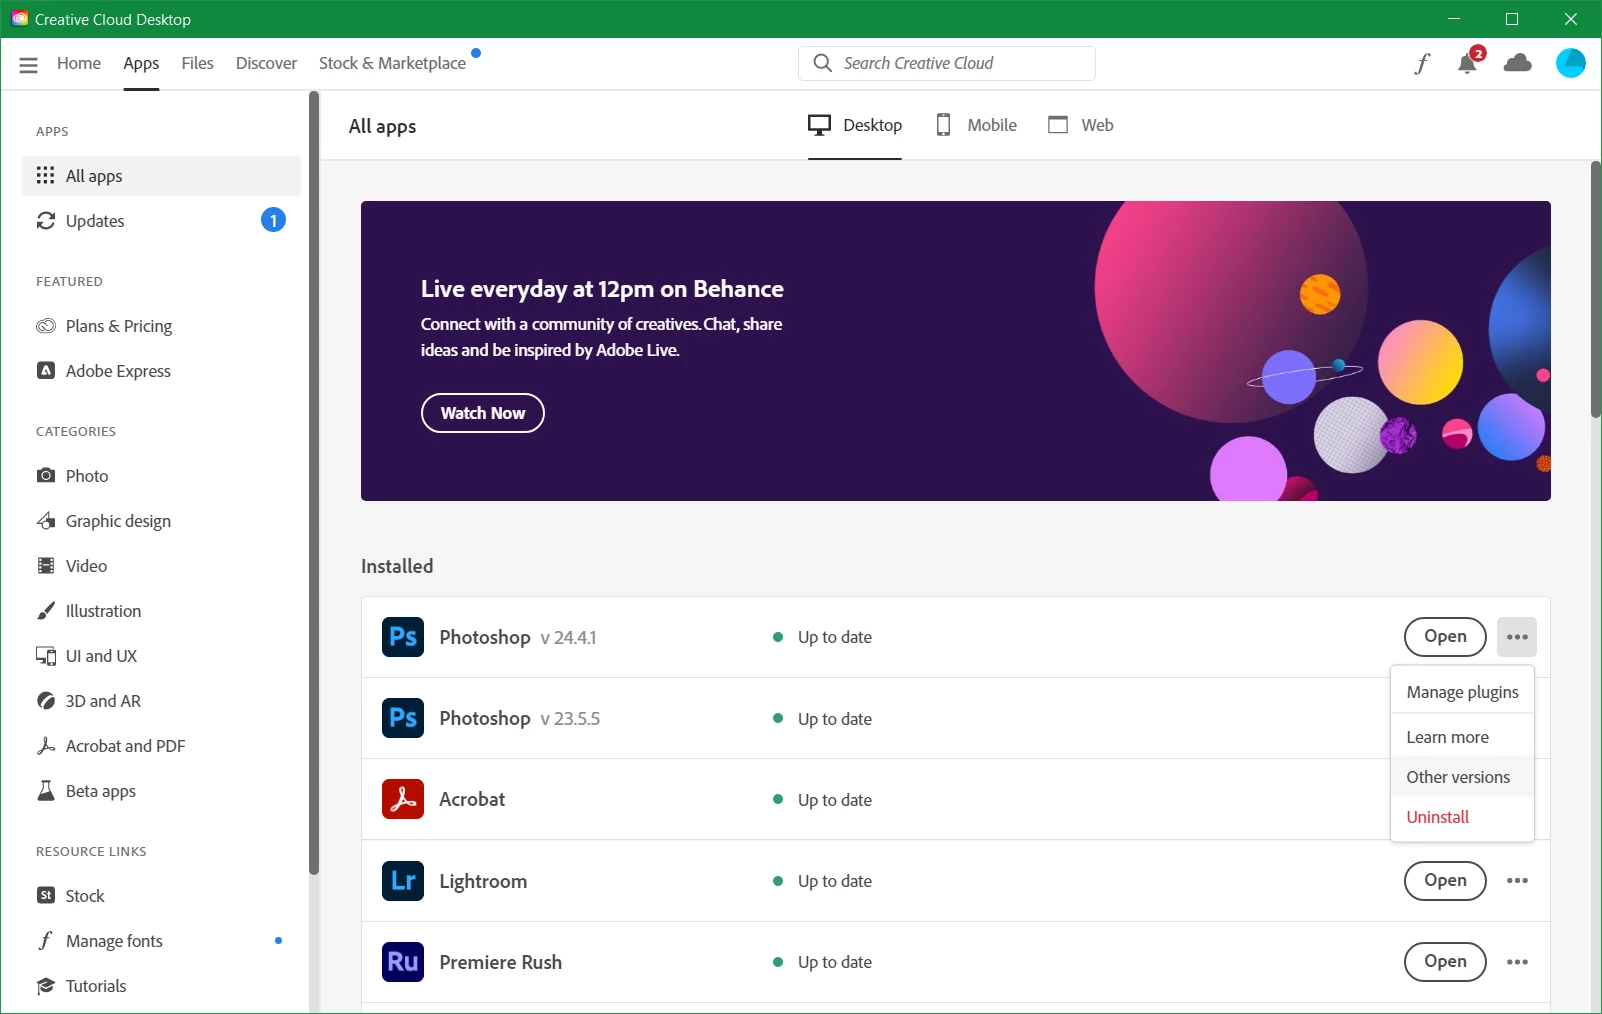Click the 'Live everyday at 12pm on Behance' headline
This screenshot has height=1014, width=1602.
tap(602, 289)
